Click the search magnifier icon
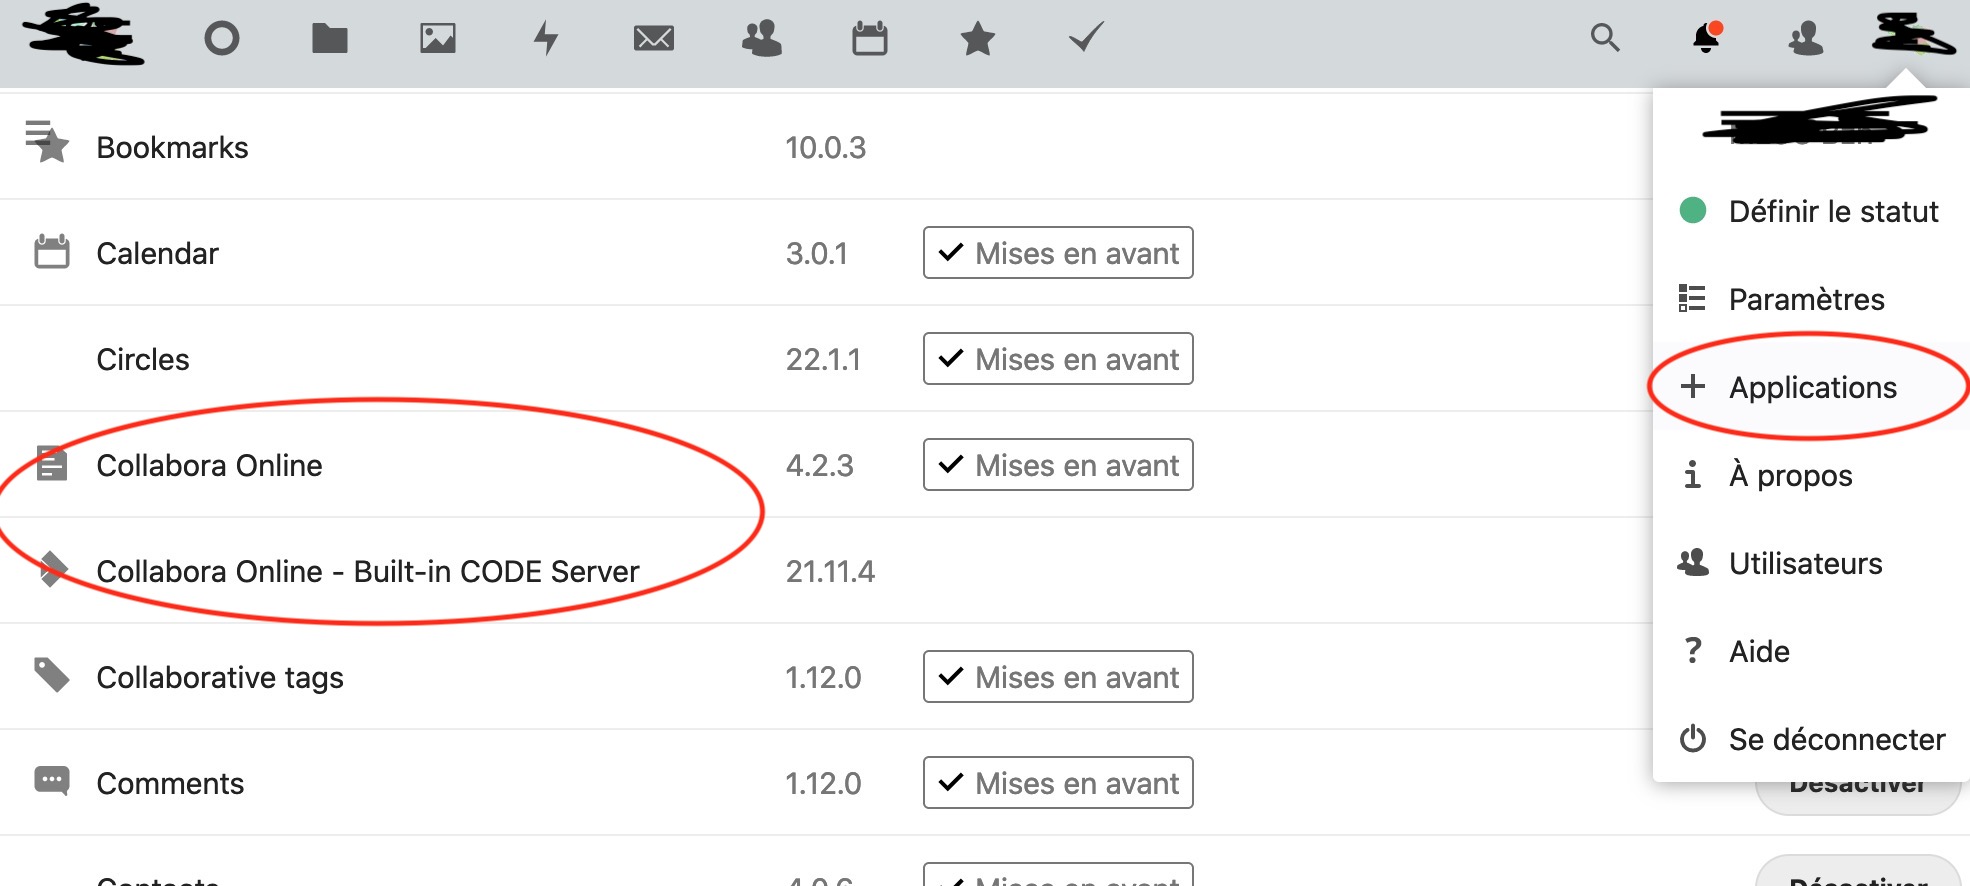 (1604, 38)
